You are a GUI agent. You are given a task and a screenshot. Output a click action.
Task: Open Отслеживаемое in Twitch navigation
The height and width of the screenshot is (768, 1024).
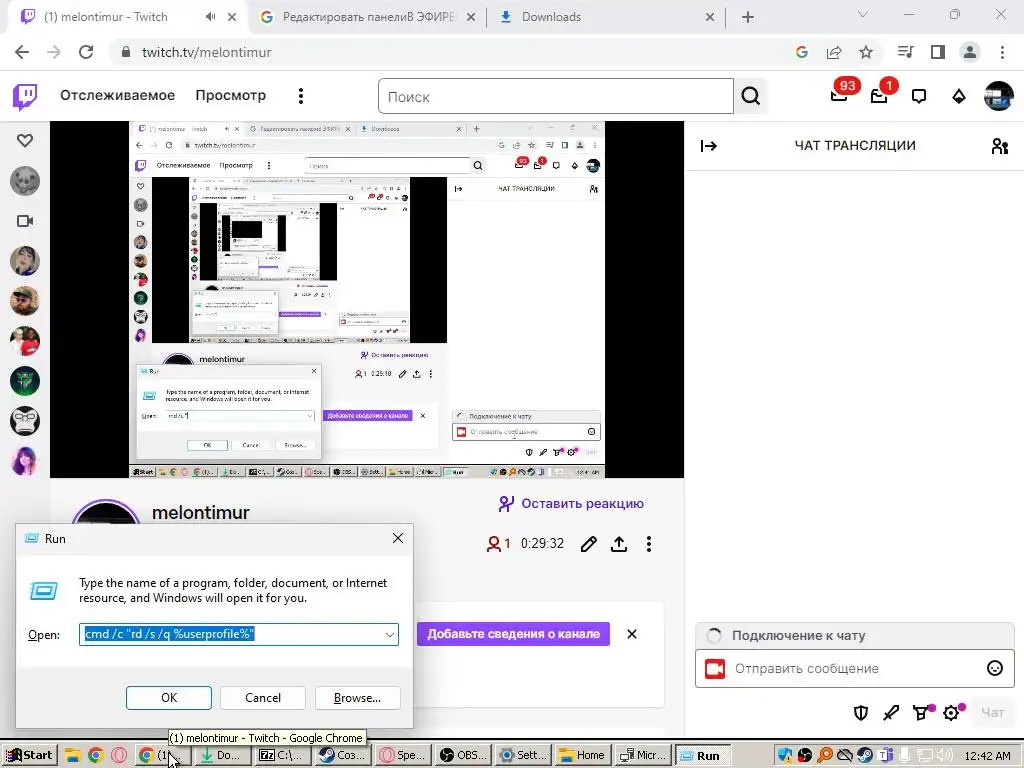tap(118, 95)
